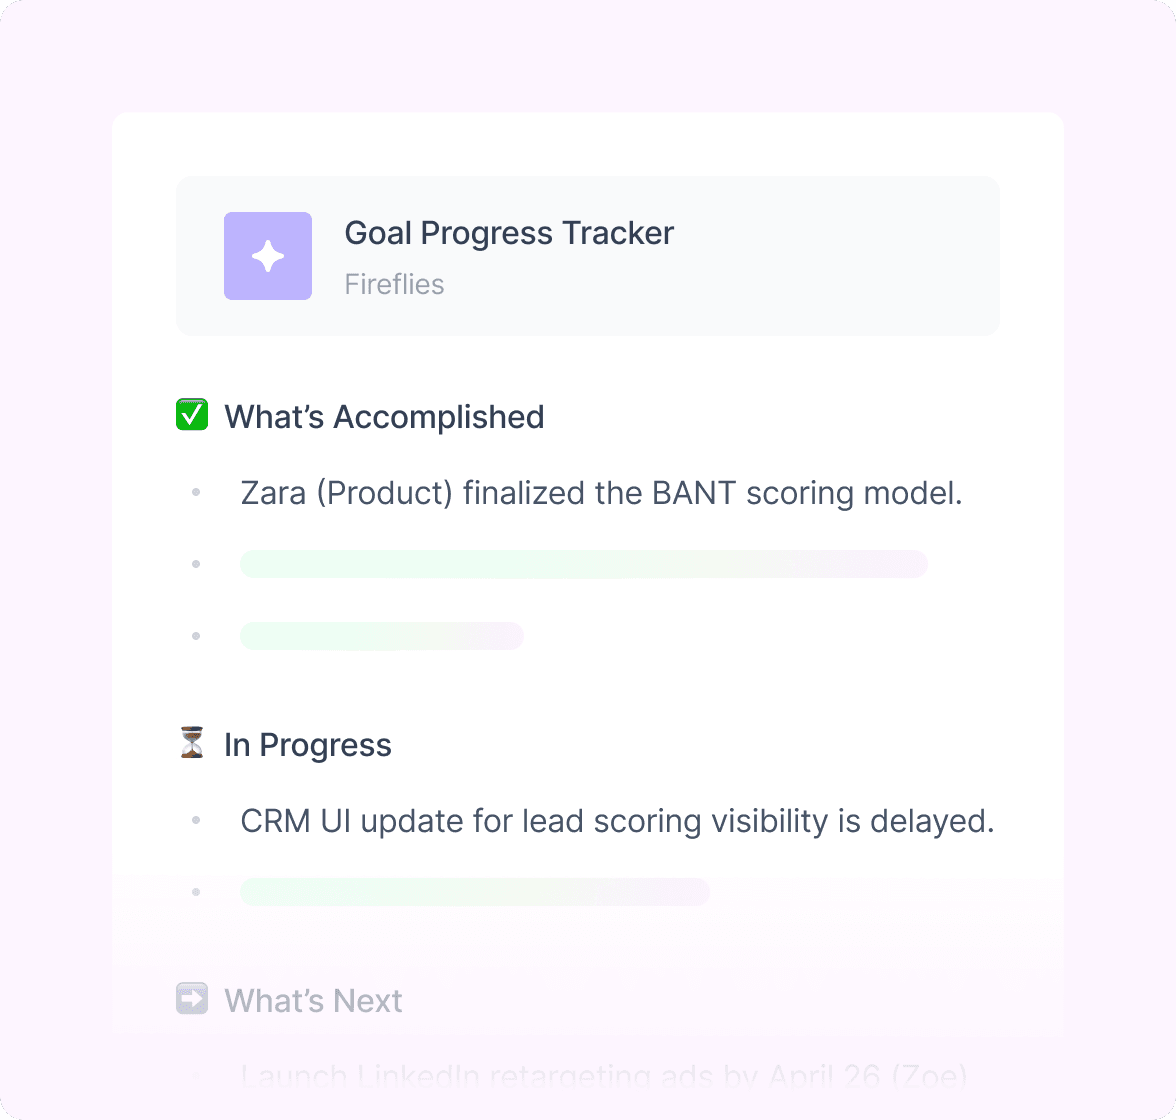Image resolution: width=1176 pixels, height=1120 pixels.
Task: Click bullet before Zara BANT item
Action: (196, 492)
